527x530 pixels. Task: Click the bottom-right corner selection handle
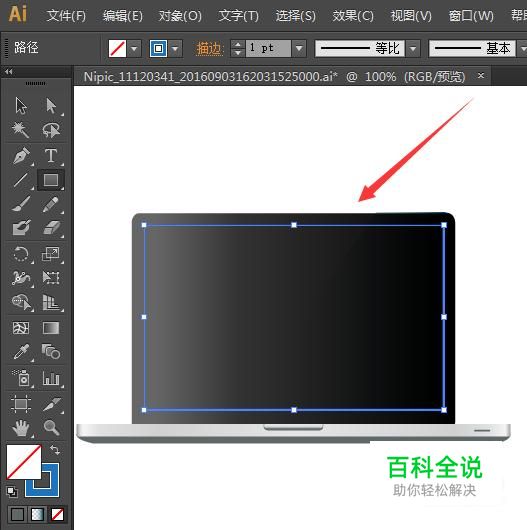(444, 410)
